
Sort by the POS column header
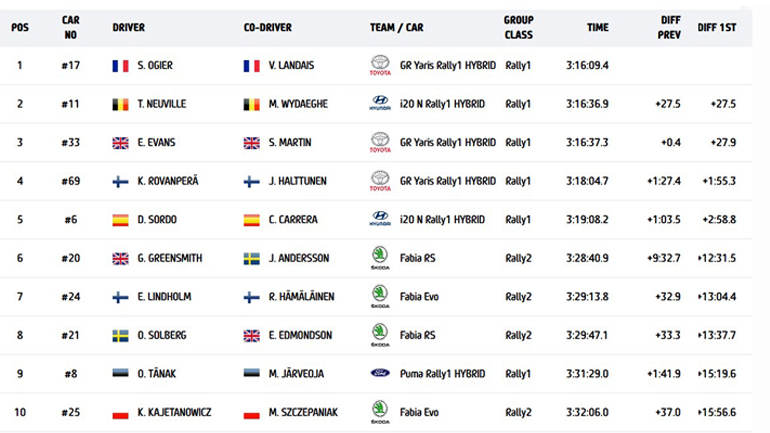pos(20,27)
